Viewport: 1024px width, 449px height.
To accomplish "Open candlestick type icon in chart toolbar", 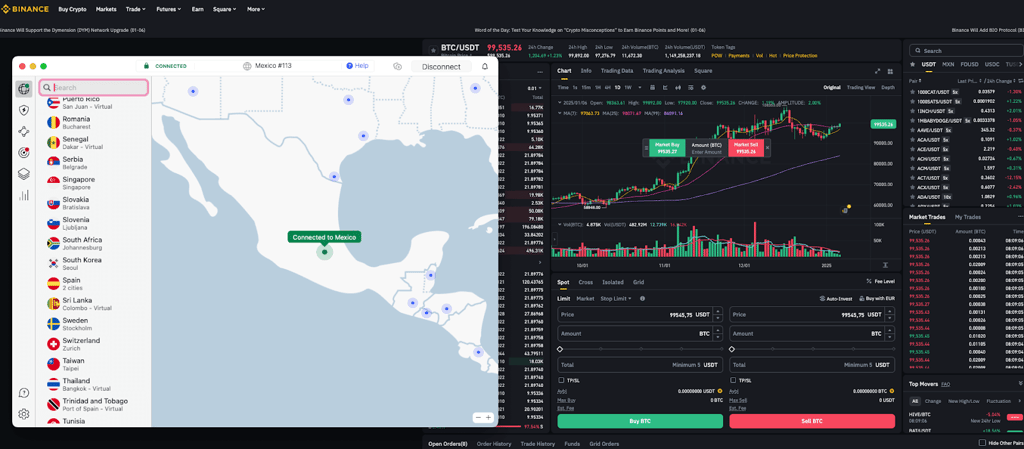I will (679, 87).
